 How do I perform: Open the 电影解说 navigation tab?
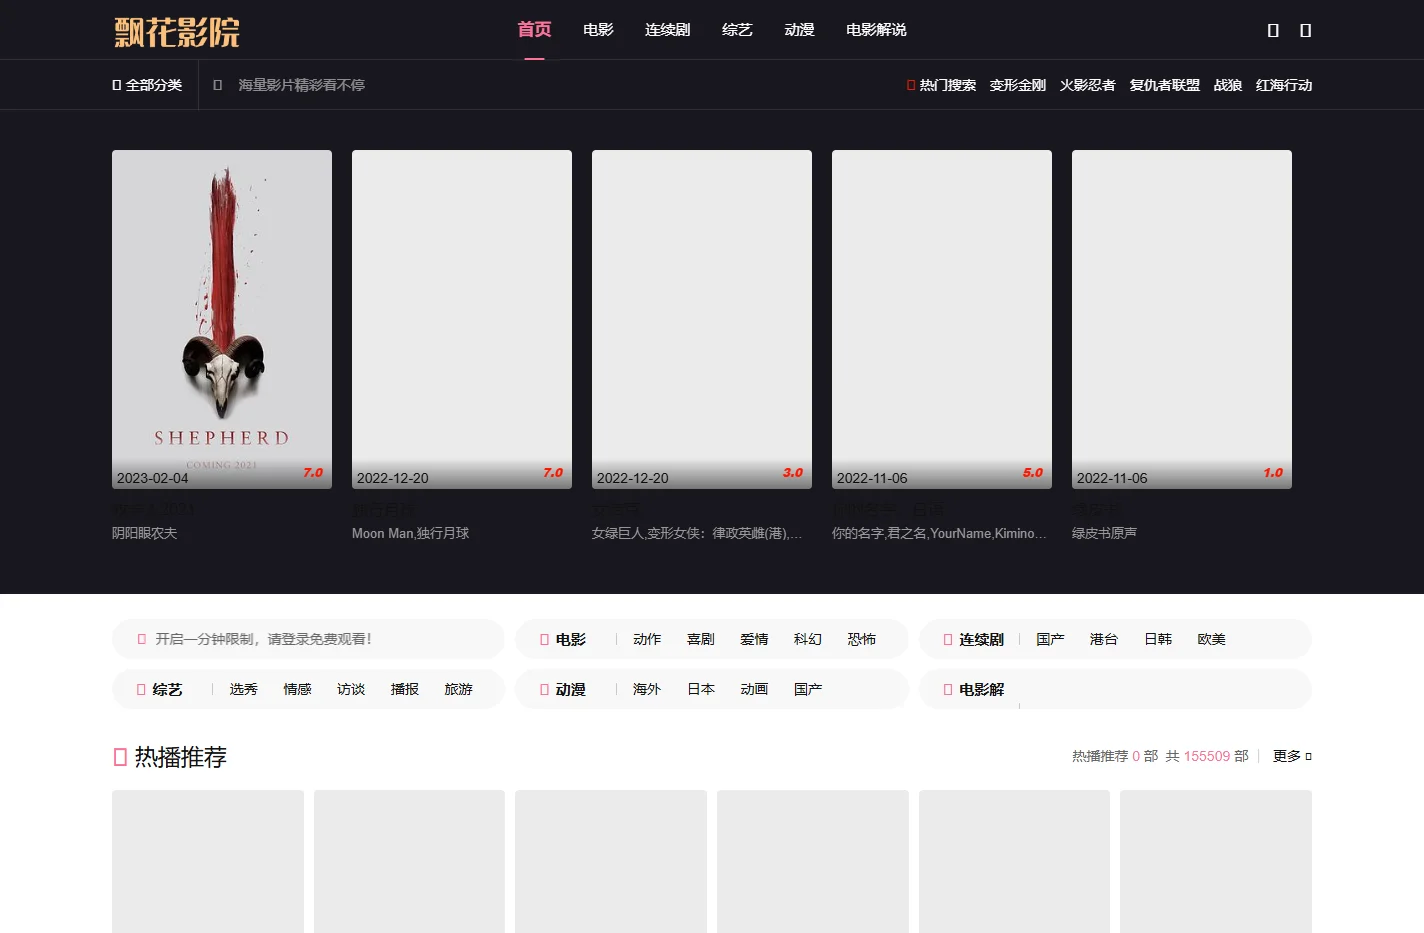coord(876,30)
